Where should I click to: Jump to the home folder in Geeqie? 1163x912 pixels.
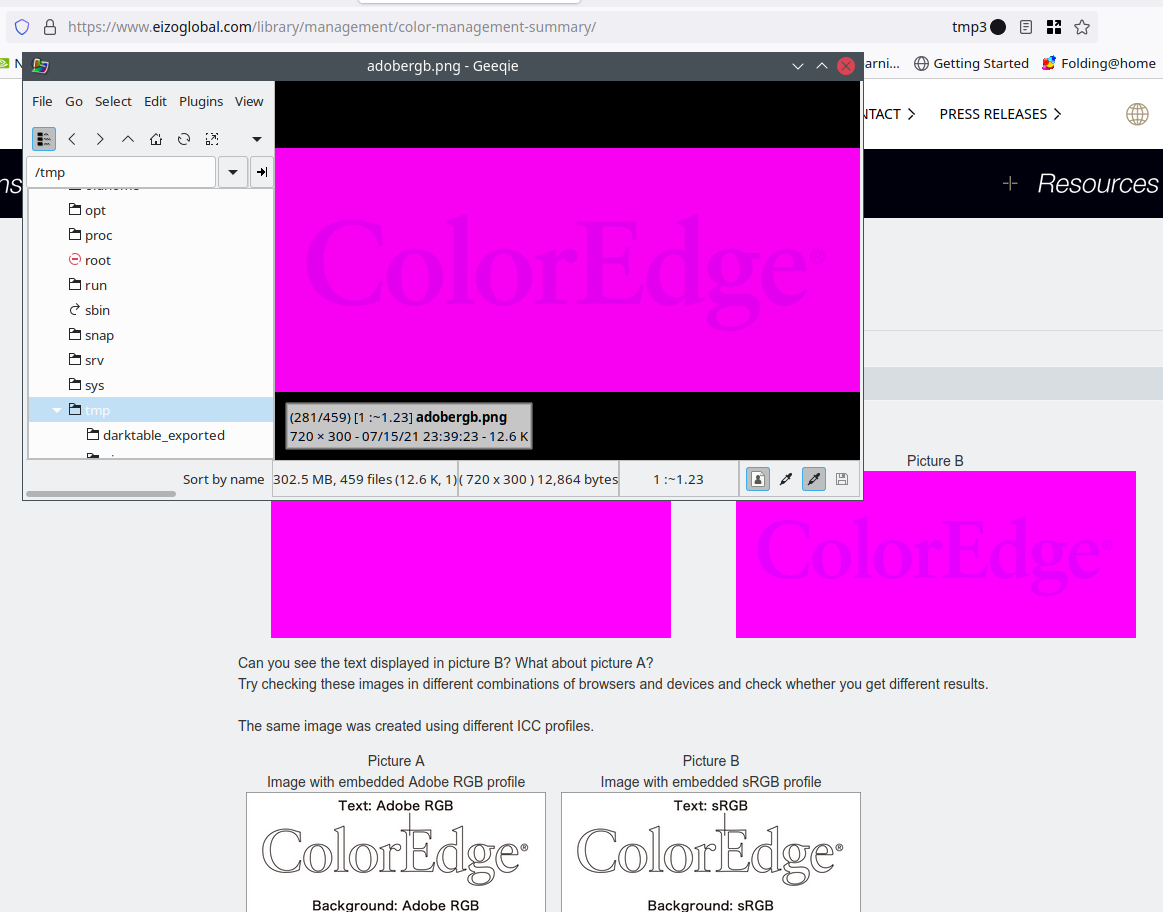156,139
